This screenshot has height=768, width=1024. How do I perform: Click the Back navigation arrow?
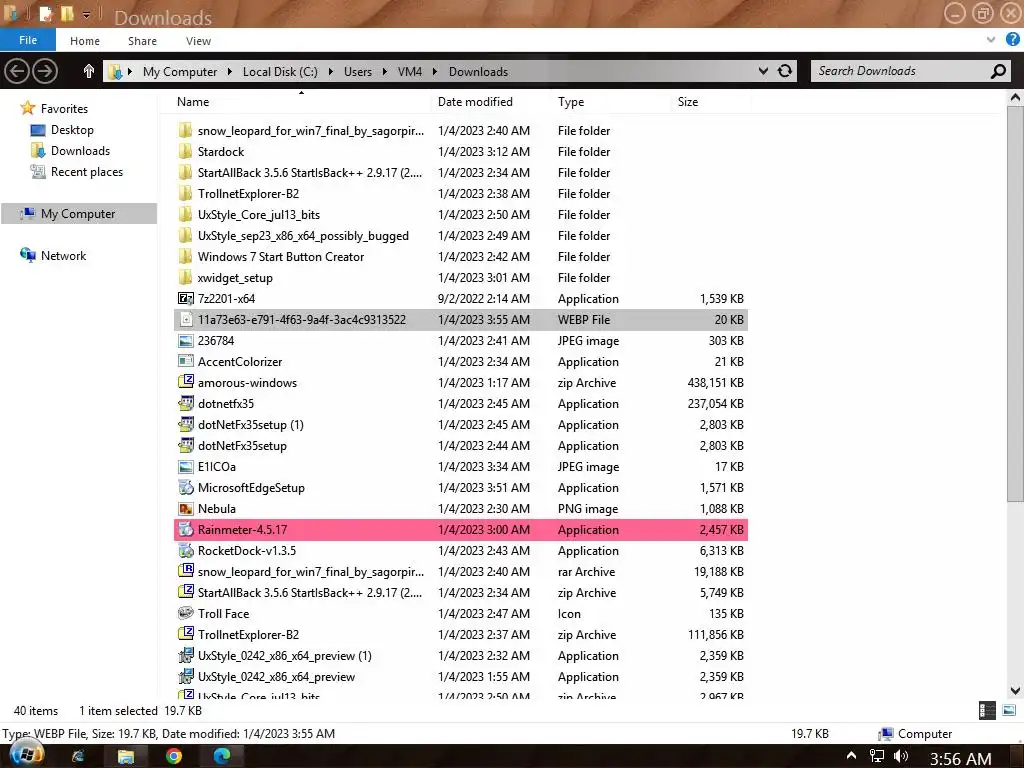point(17,71)
